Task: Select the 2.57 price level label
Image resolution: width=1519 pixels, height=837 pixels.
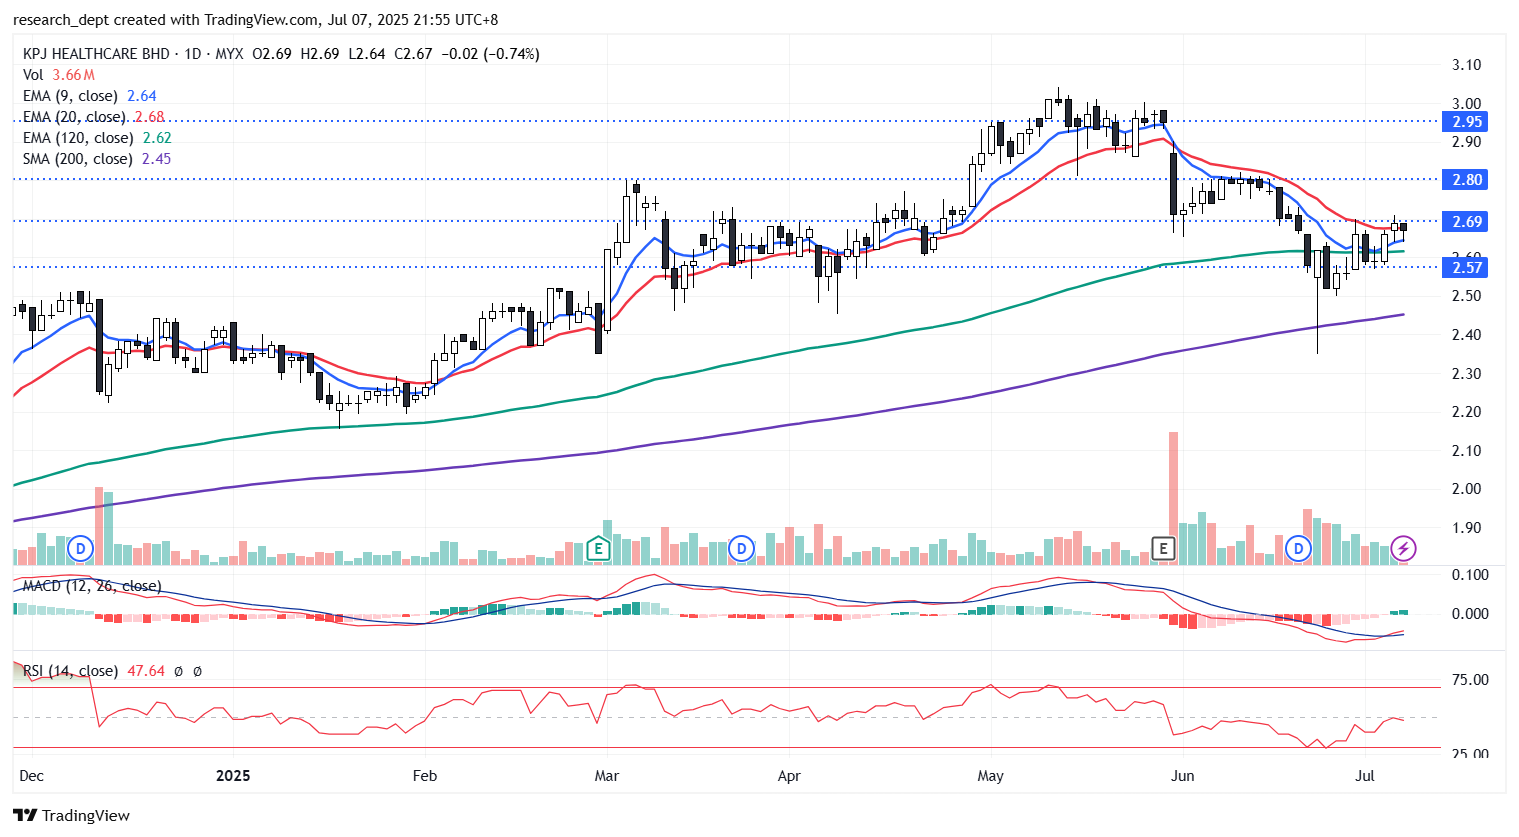Action: pyautogui.click(x=1467, y=267)
